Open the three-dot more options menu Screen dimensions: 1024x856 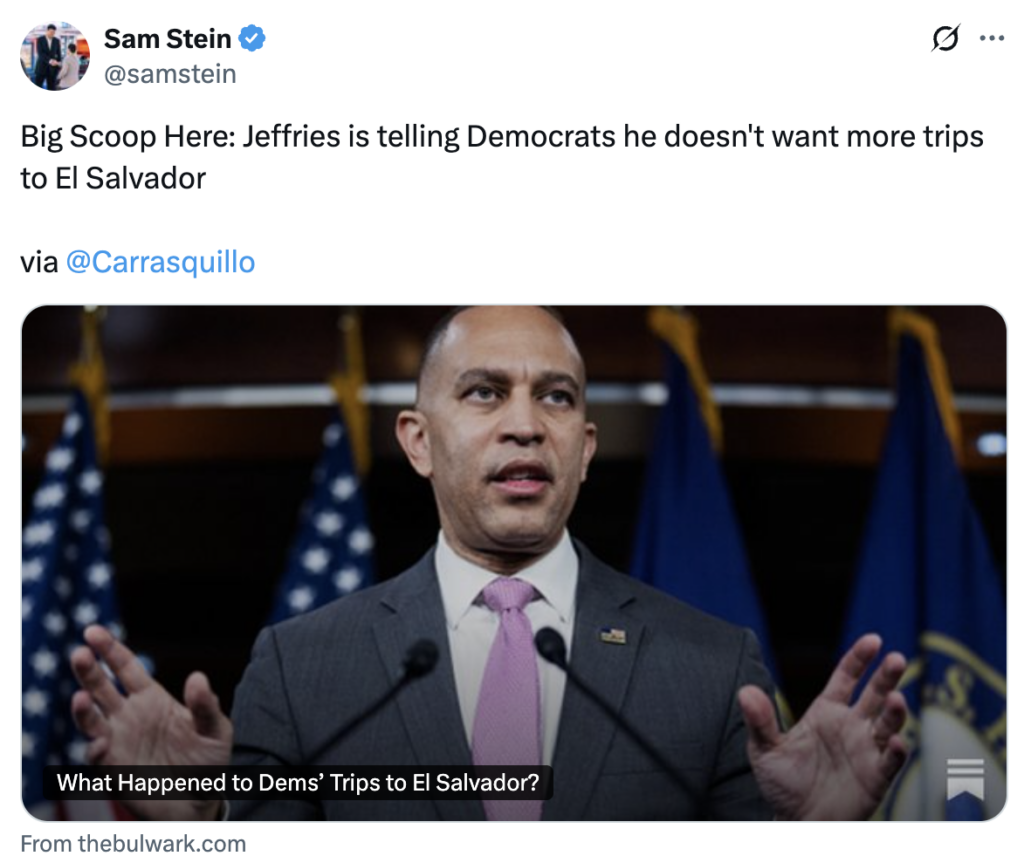pos(991,39)
